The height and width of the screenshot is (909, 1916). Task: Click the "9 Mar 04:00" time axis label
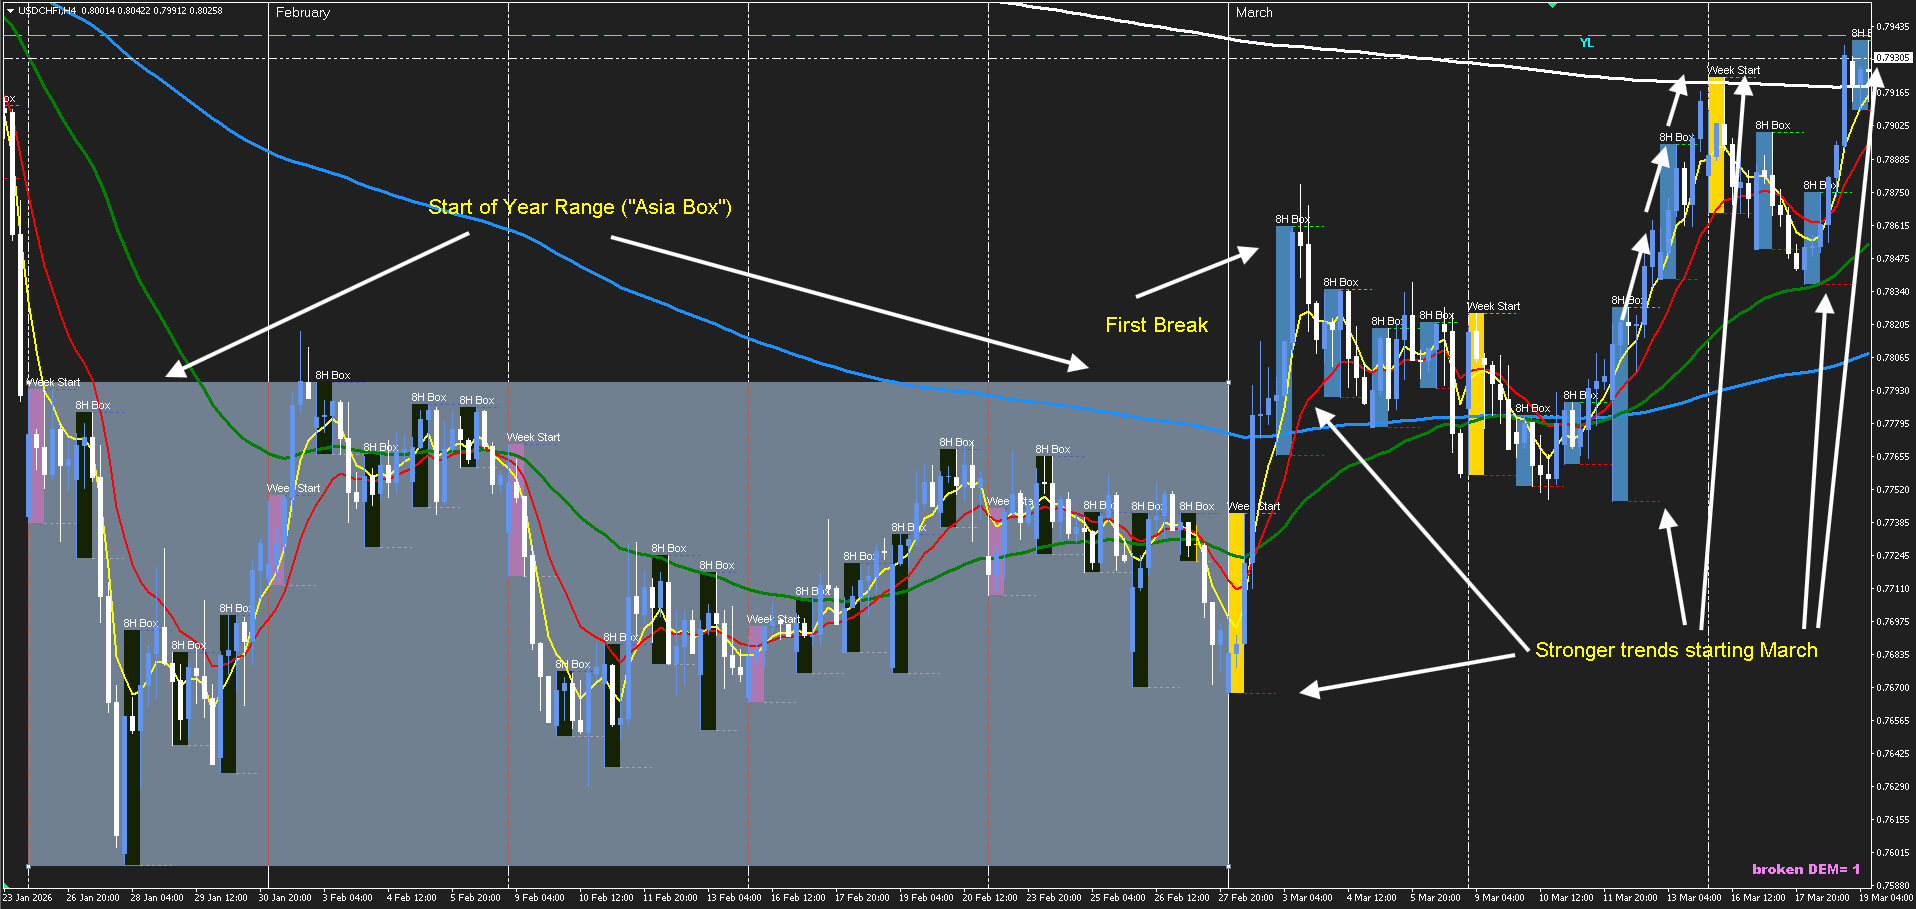pyautogui.click(x=1499, y=897)
